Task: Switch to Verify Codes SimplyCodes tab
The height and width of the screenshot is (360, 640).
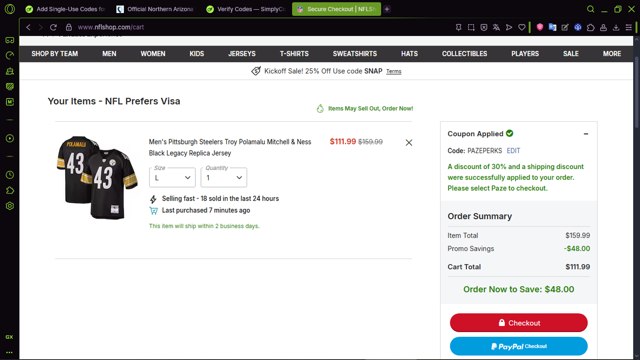Action: pyautogui.click(x=245, y=9)
